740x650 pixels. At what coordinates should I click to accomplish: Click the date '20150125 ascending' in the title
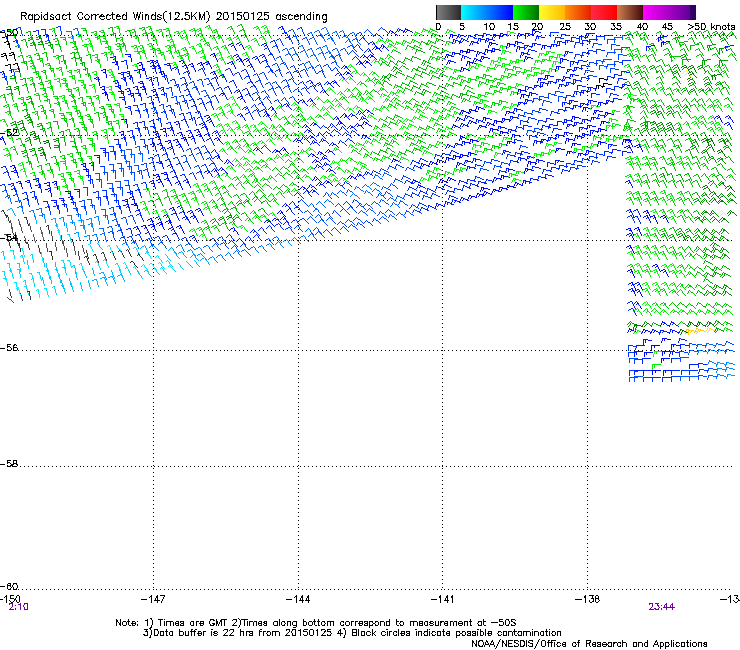click(271, 16)
